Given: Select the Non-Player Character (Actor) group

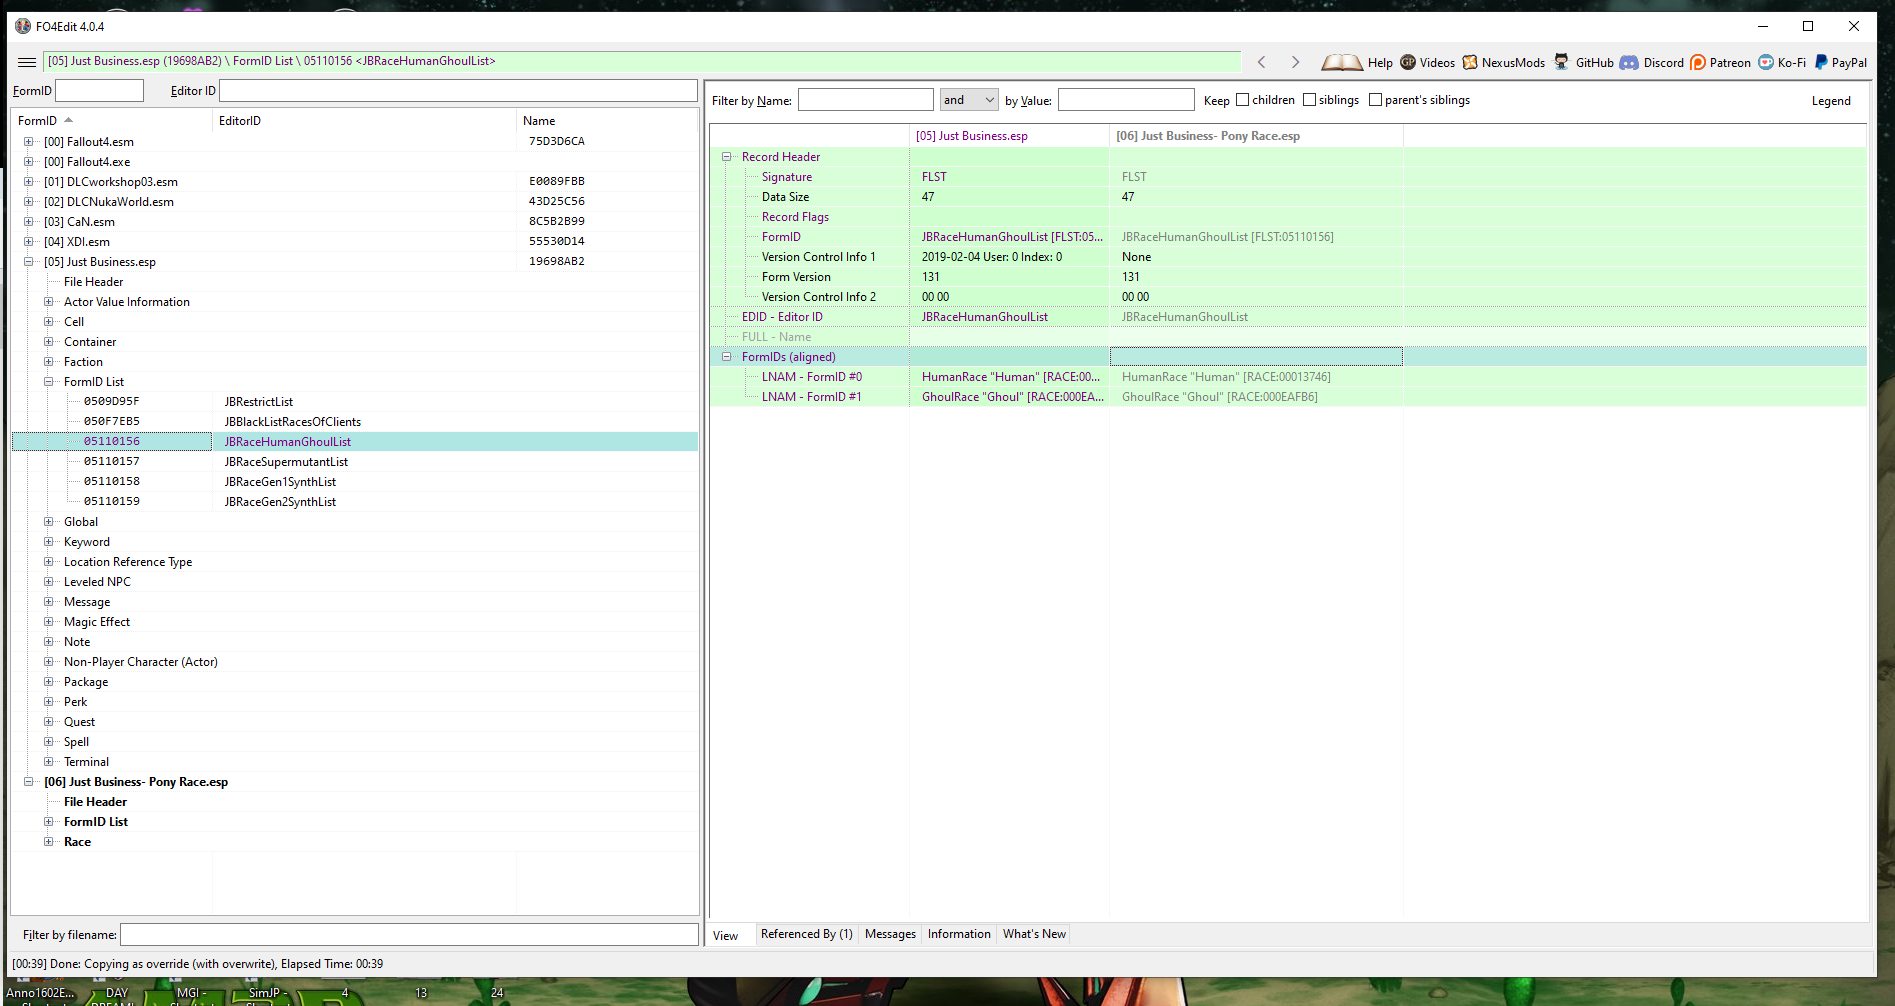Looking at the screenshot, I should [x=140, y=662].
